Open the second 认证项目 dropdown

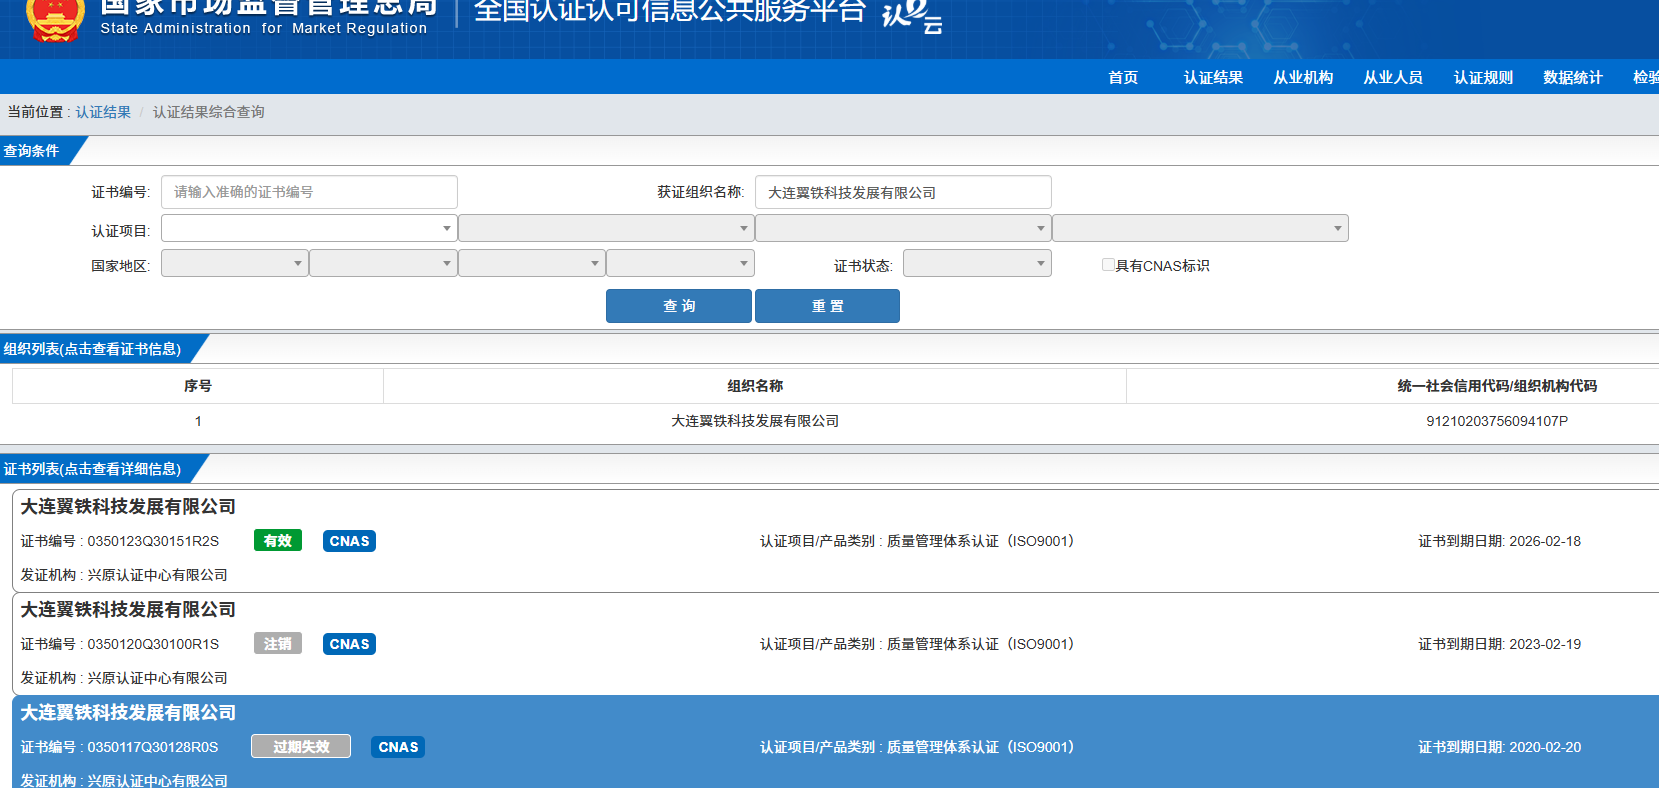tap(605, 229)
